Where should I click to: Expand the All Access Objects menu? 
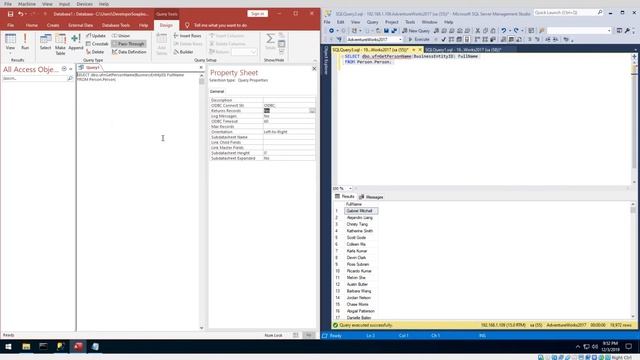(64, 69)
